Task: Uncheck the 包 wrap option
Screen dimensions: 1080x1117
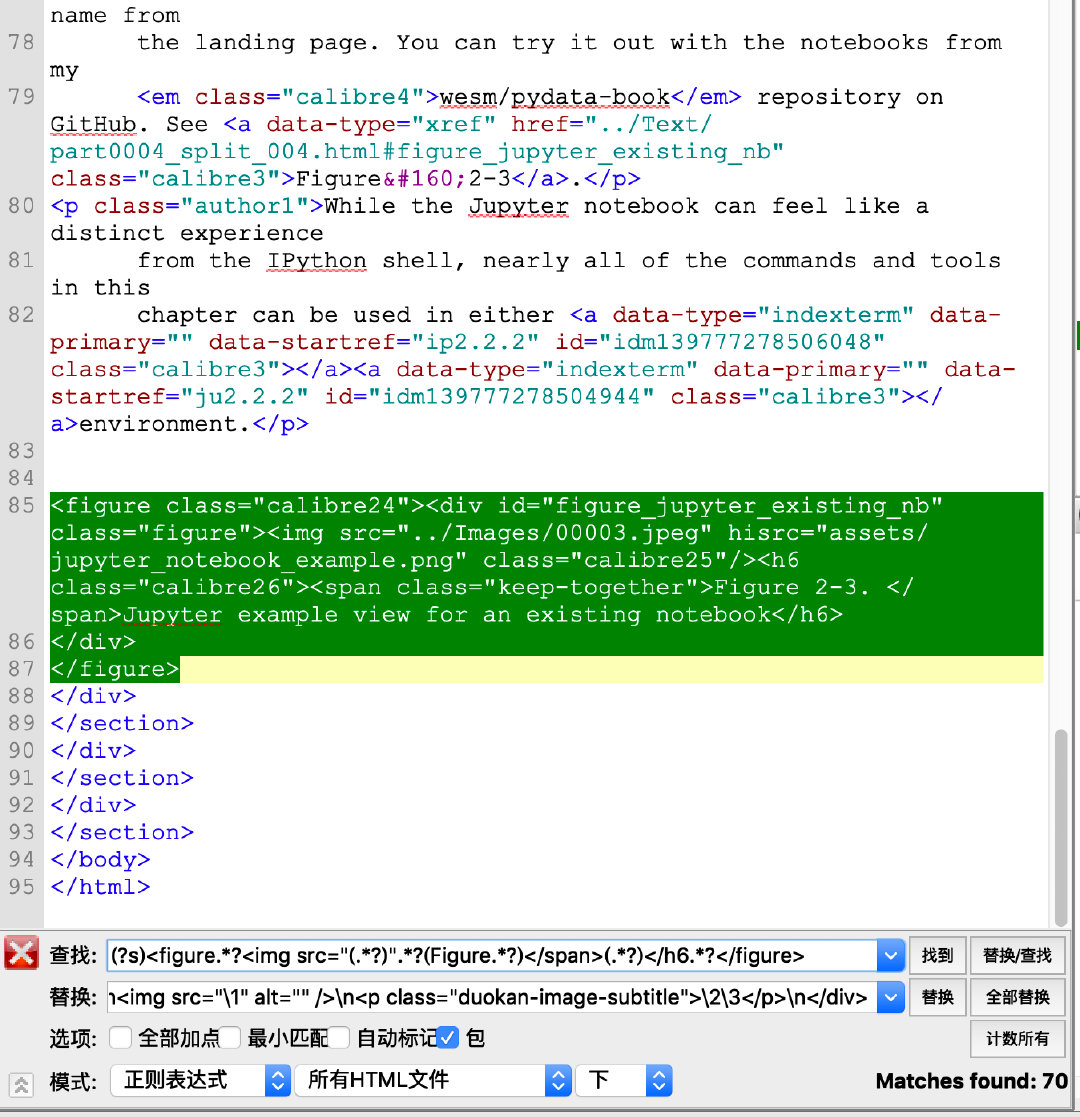Action: pos(447,1038)
